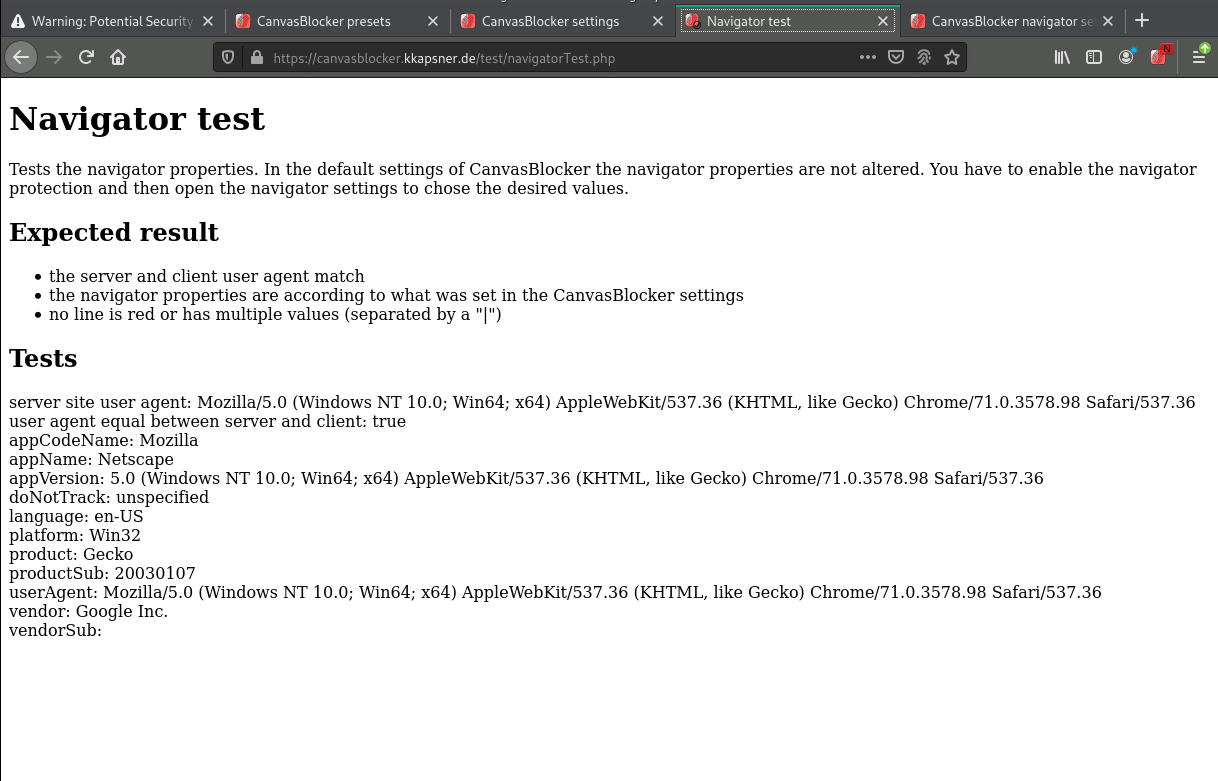Reload the Navigator test page
1218x781 pixels.
coord(86,57)
